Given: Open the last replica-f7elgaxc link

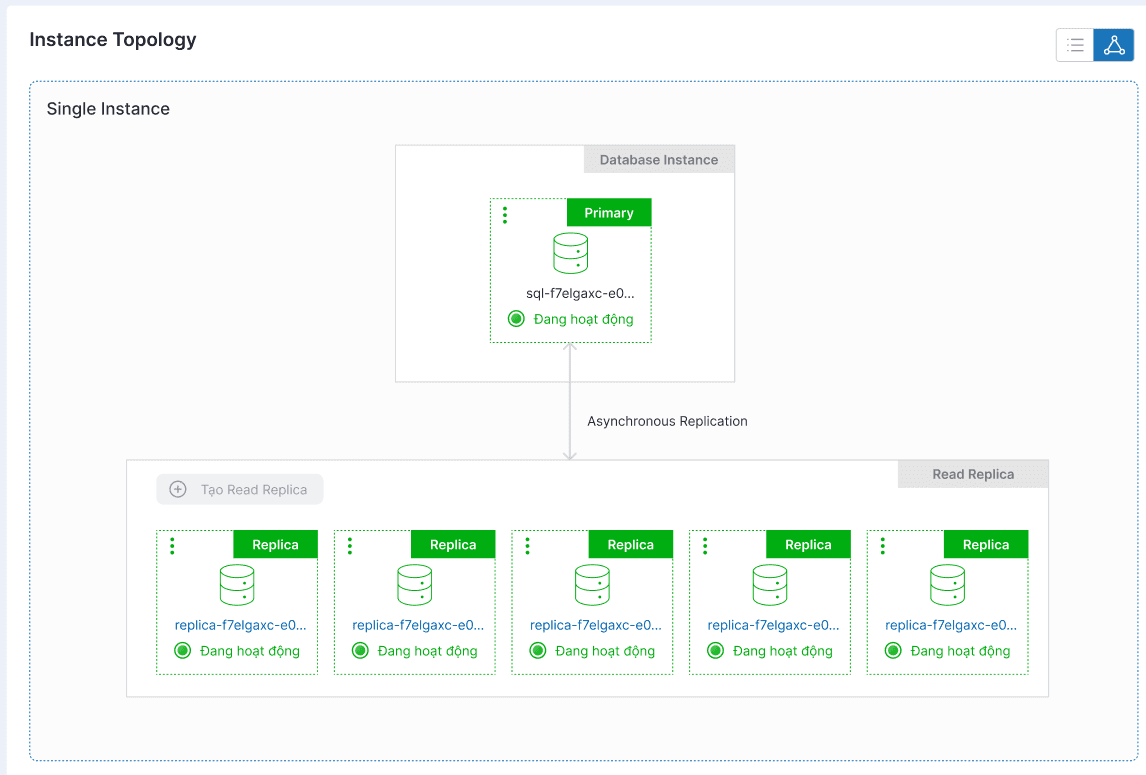Looking at the screenshot, I should tap(951, 625).
